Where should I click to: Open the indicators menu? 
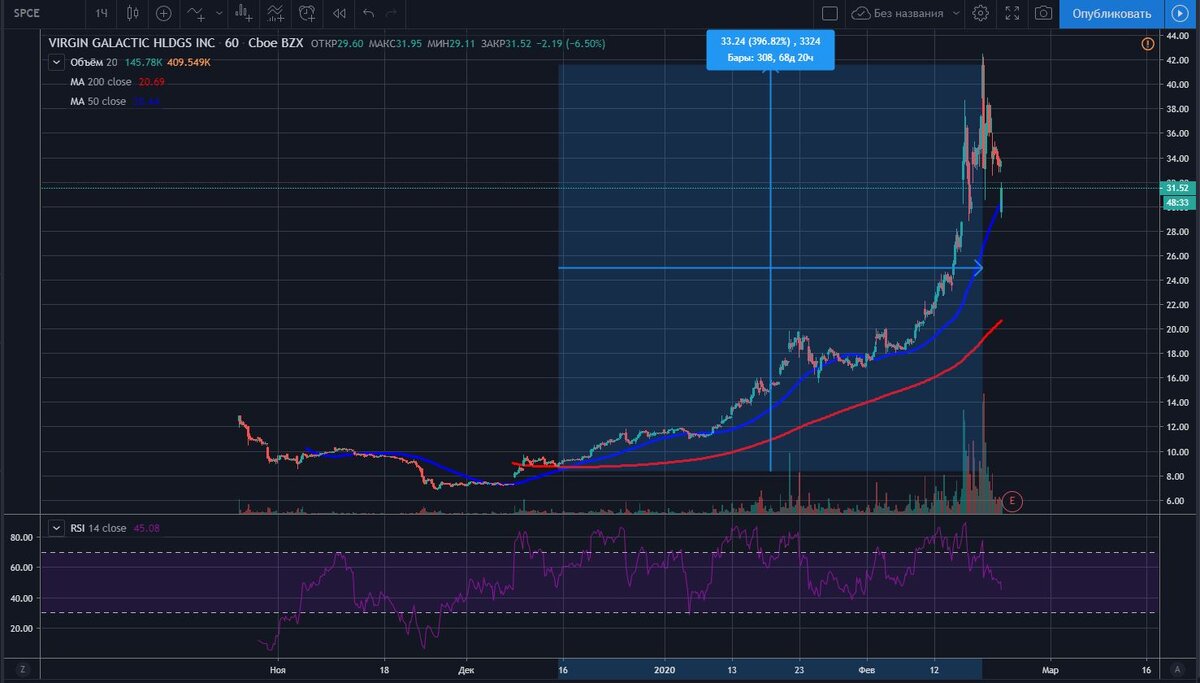(x=197, y=14)
